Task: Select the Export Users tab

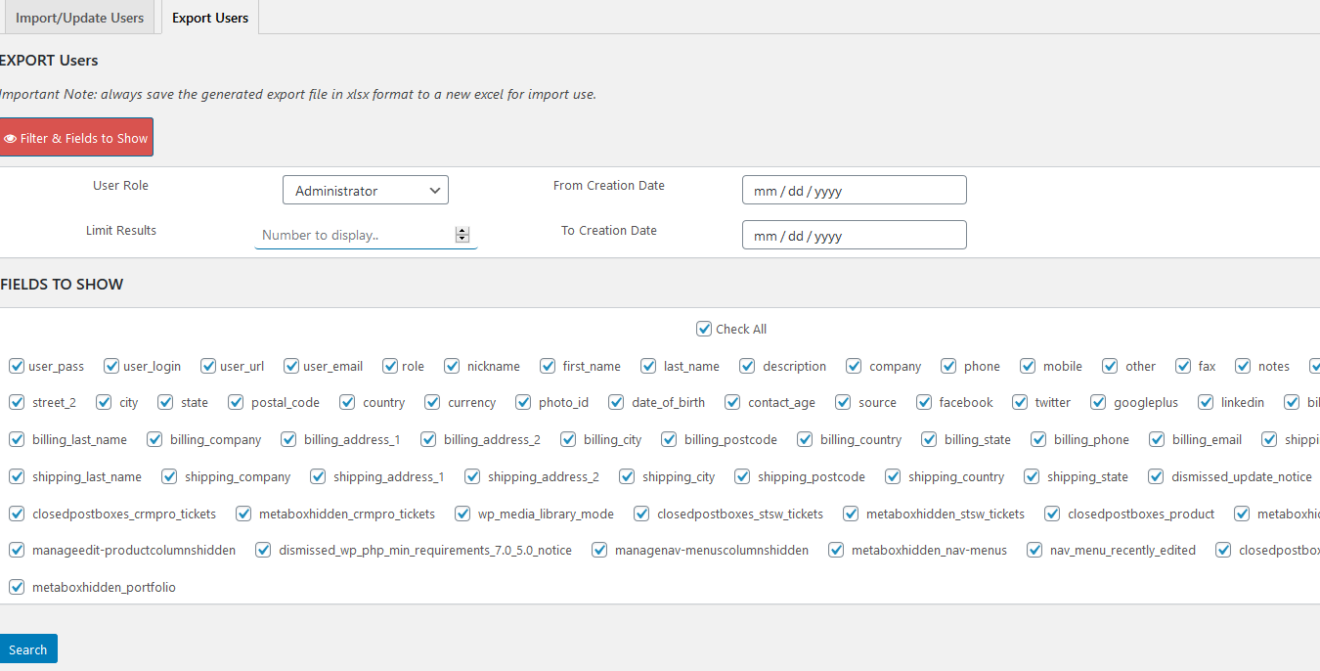Action: pyautogui.click(x=209, y=17)
